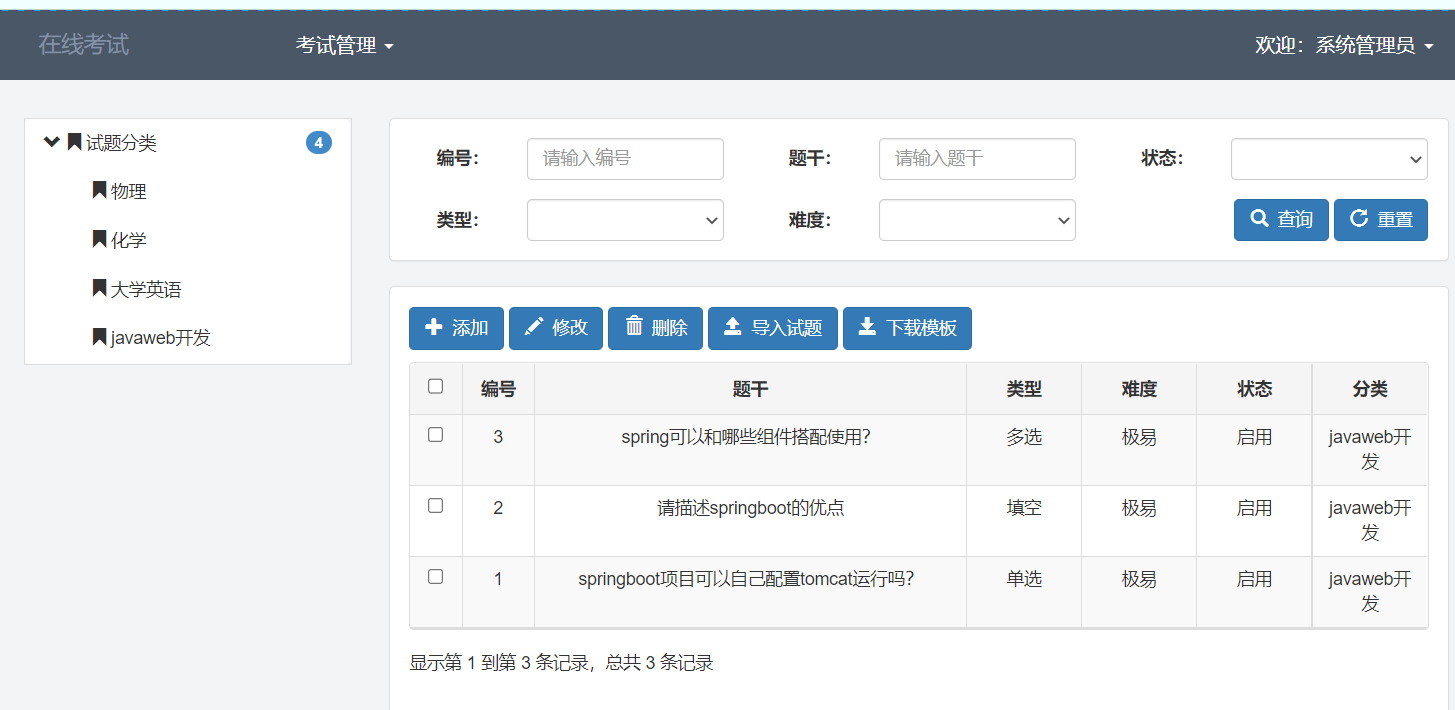
Task: Click the badge showing 4 categories
Action: tap(319, 141)
